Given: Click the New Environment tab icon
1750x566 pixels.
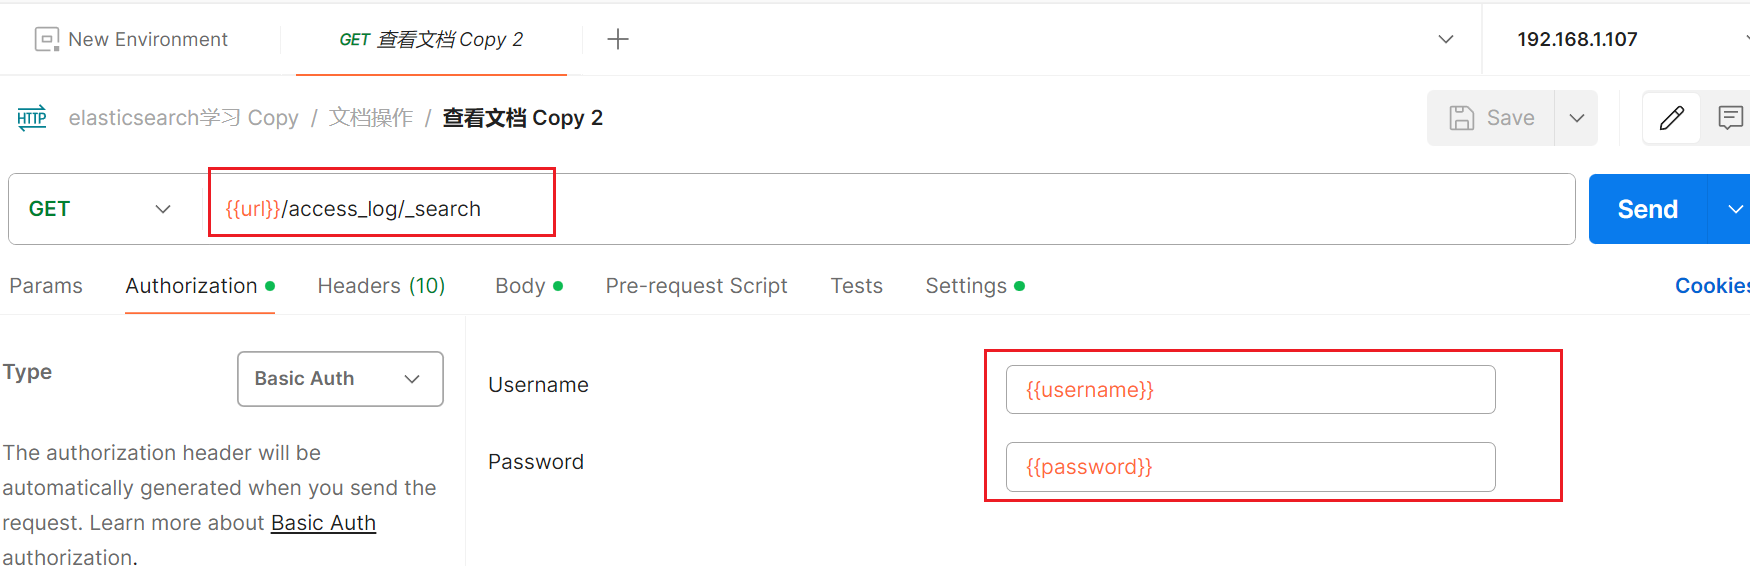Looking at the screenshot, I should pos(47,39).
